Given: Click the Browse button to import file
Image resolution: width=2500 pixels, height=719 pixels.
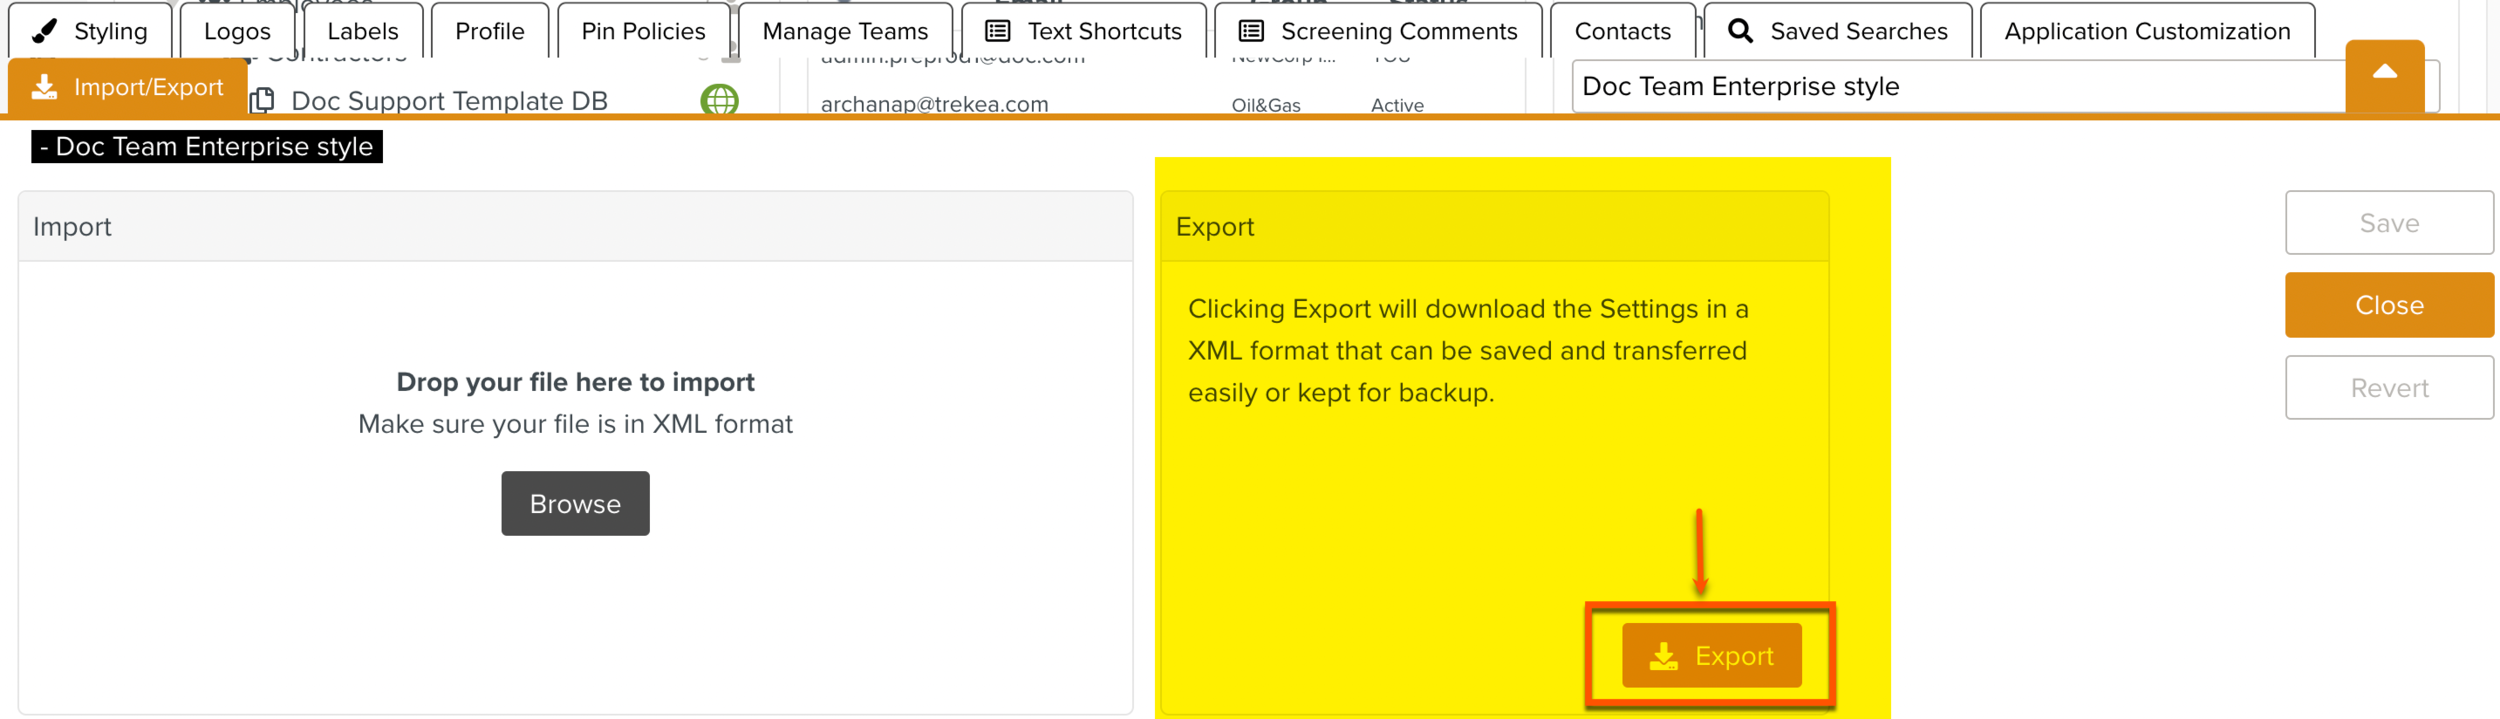Looking at the screenshot, I should pyautogui.click(x=575, y=503).
